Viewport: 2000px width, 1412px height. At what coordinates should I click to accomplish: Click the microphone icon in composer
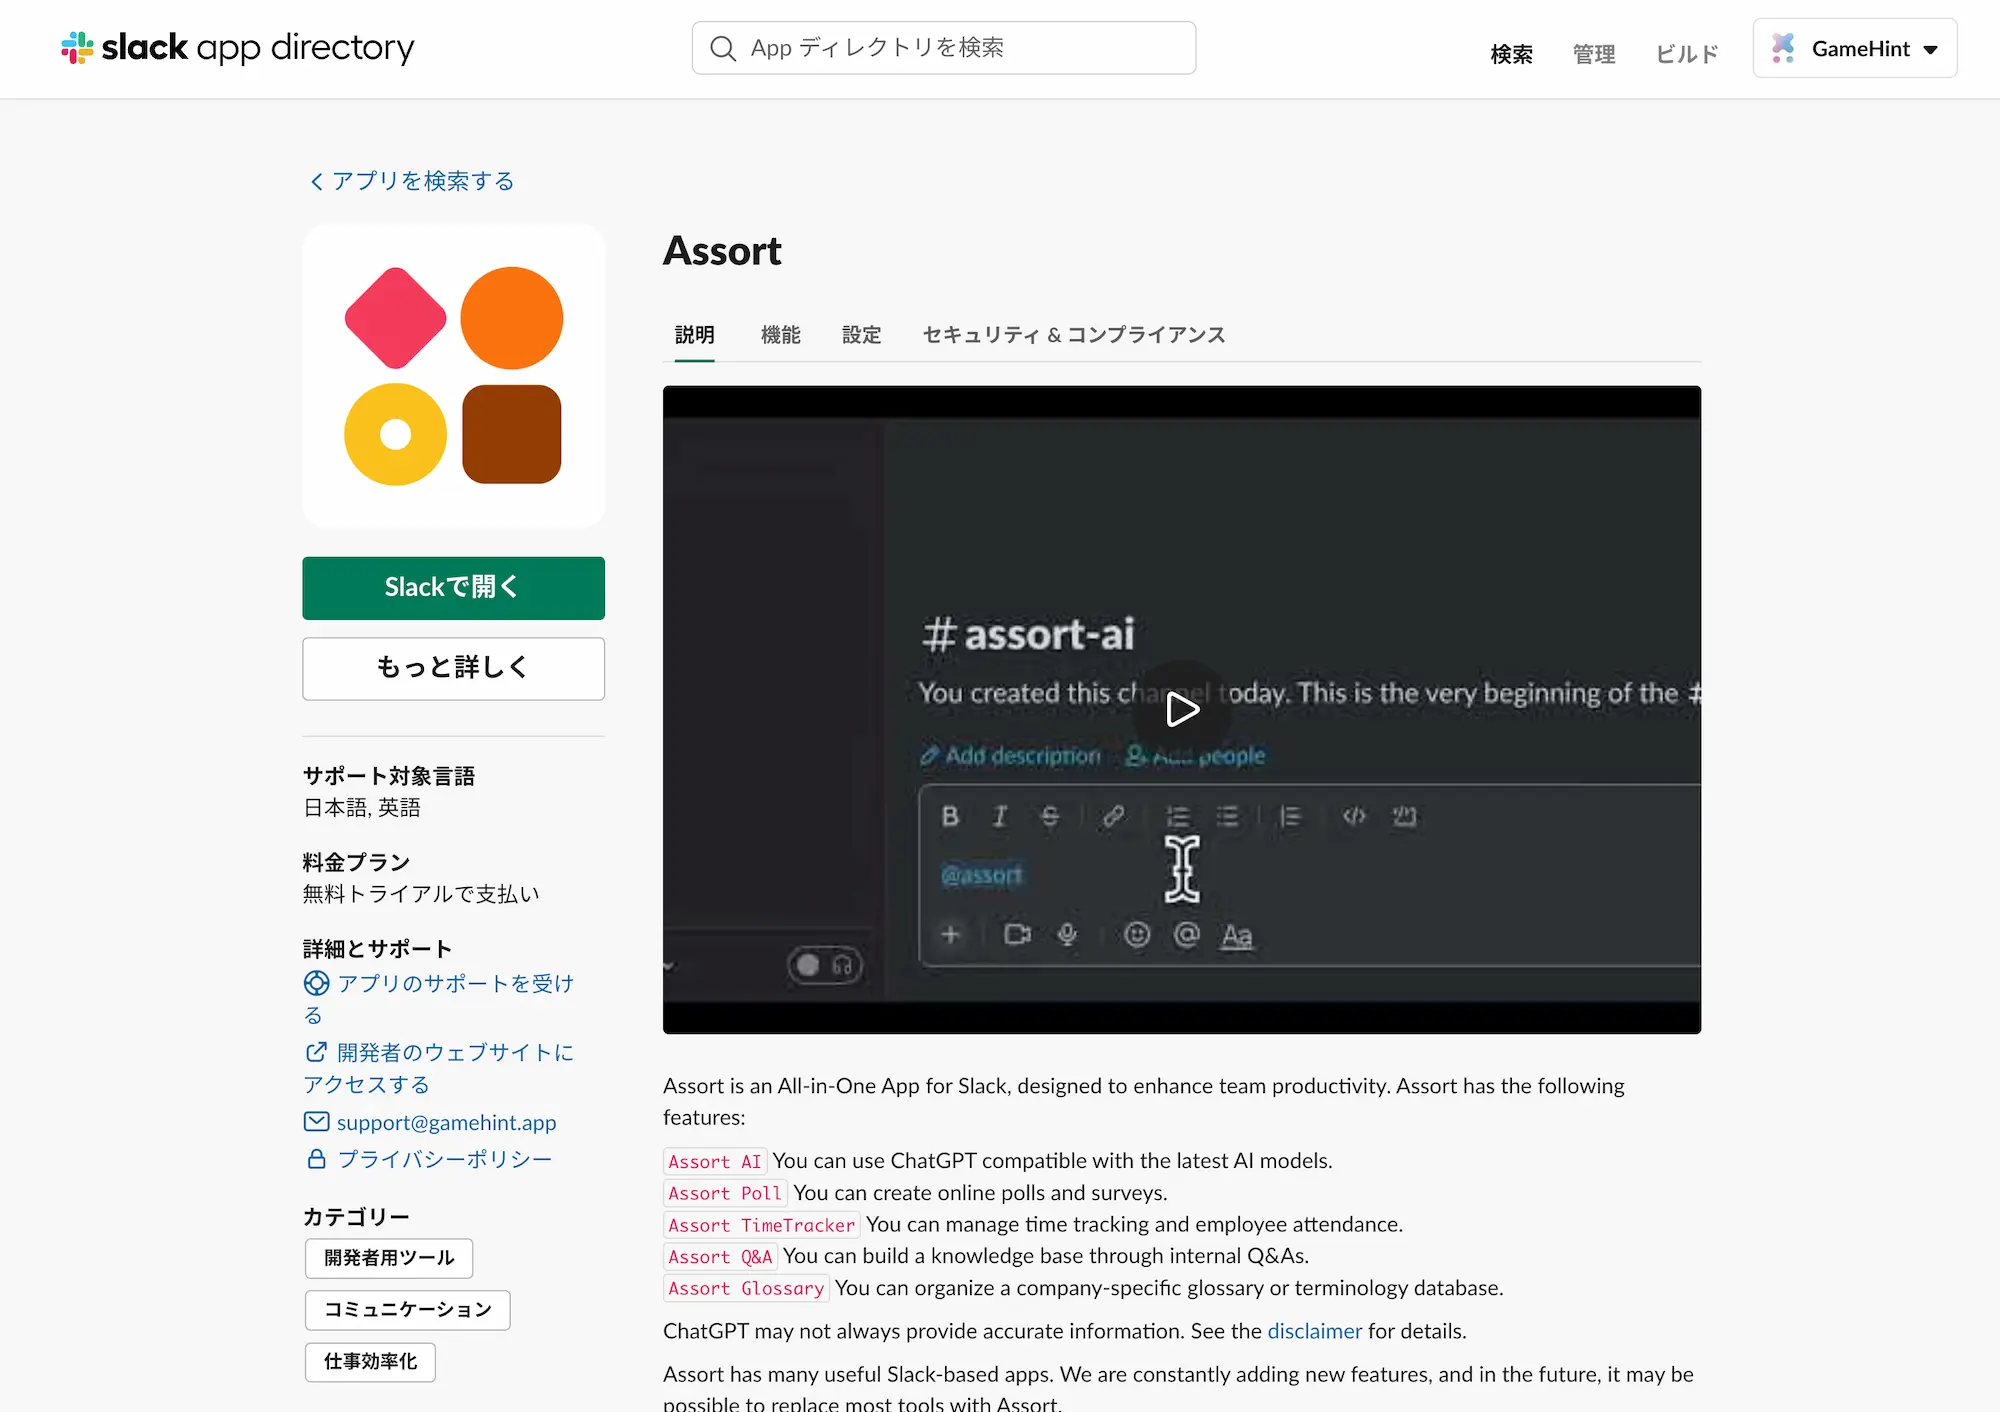(x=1067, y=934)
